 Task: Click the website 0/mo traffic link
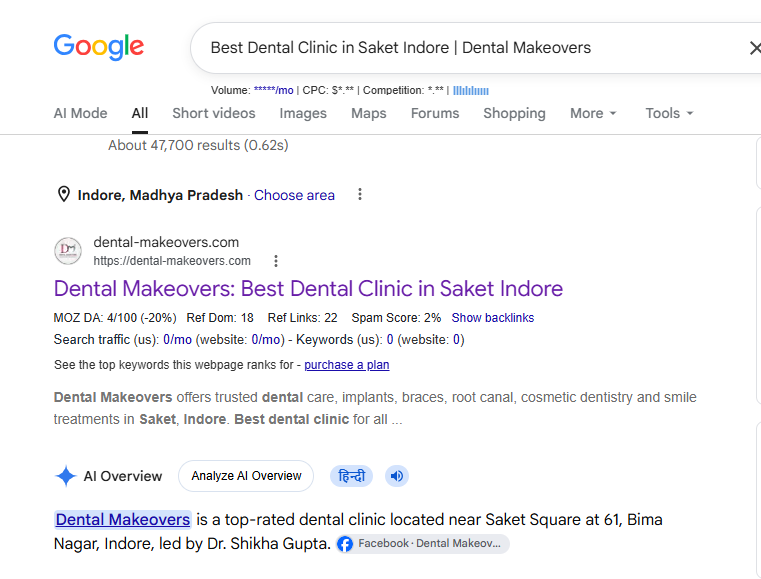click(x=266, y=340)
